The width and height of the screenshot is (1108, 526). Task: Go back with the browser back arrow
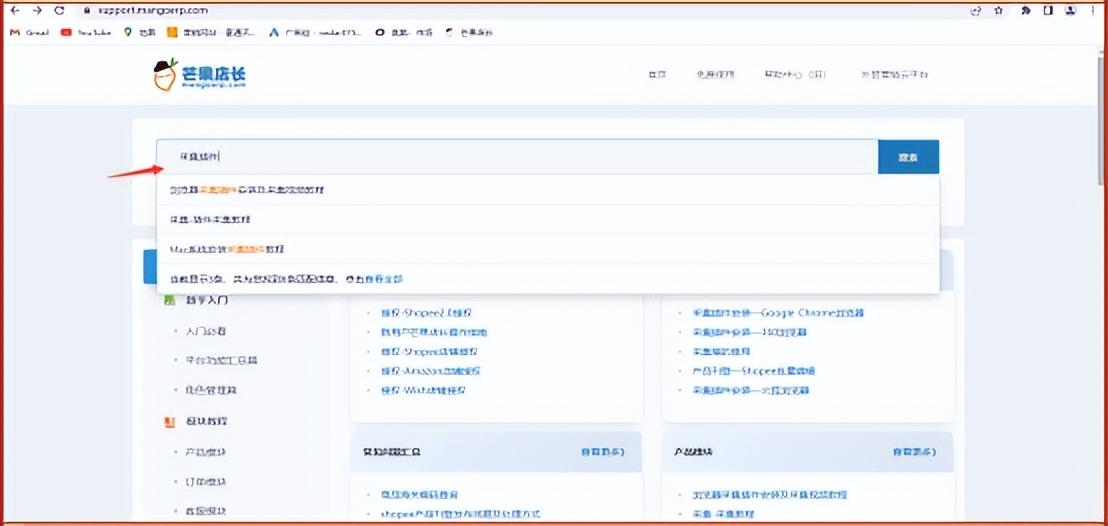[x=15, y=11]
